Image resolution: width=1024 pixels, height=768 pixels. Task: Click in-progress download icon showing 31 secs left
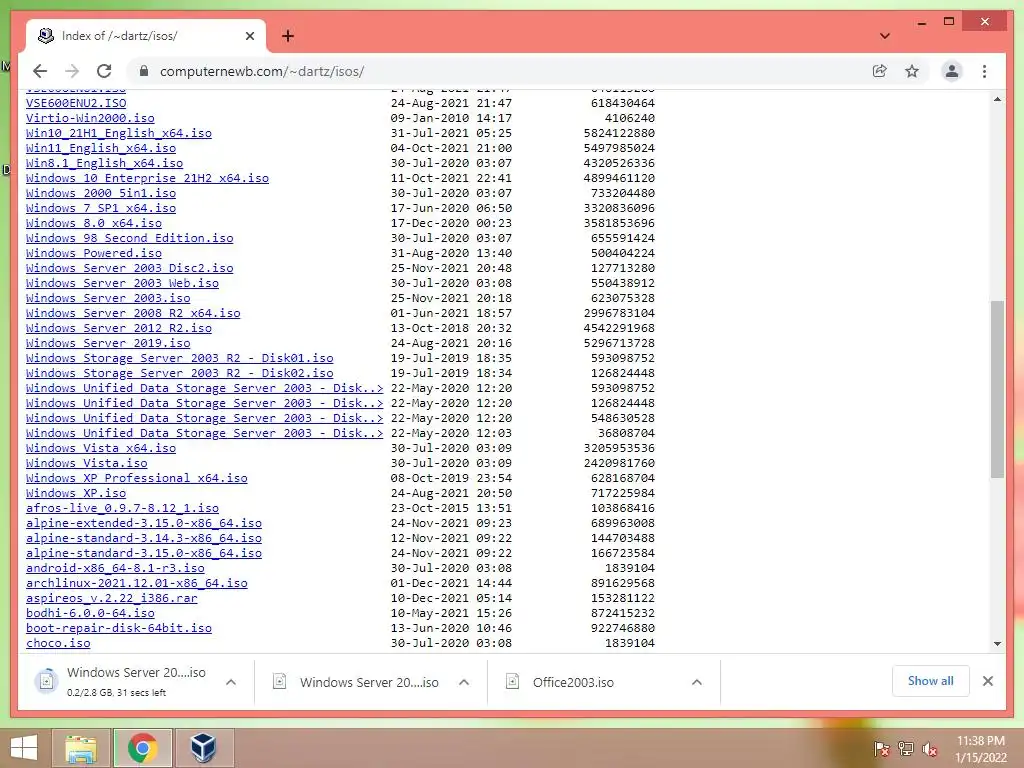[46, 680]
